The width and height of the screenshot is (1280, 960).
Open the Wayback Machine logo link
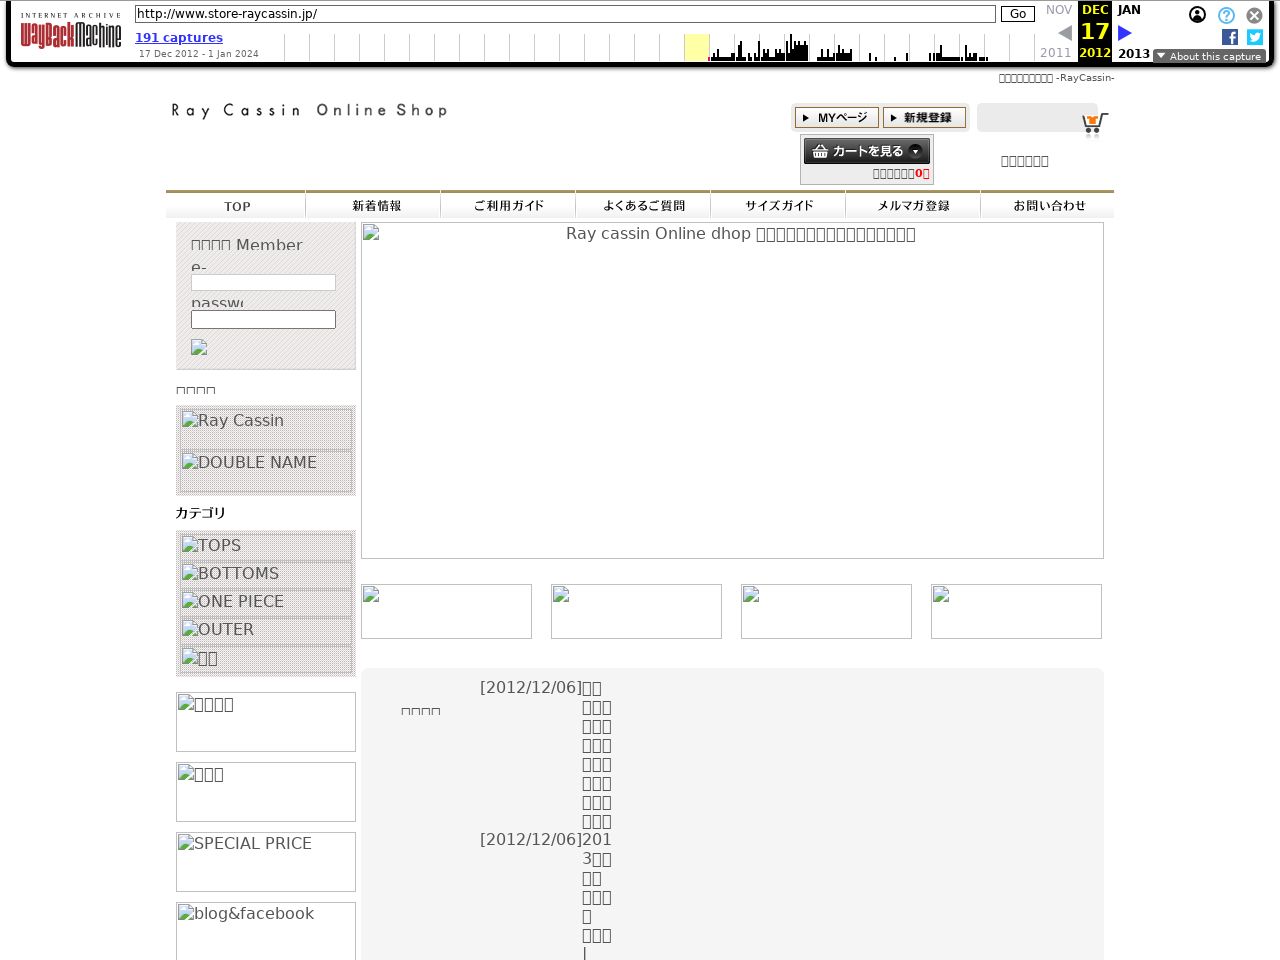point(71,31)
